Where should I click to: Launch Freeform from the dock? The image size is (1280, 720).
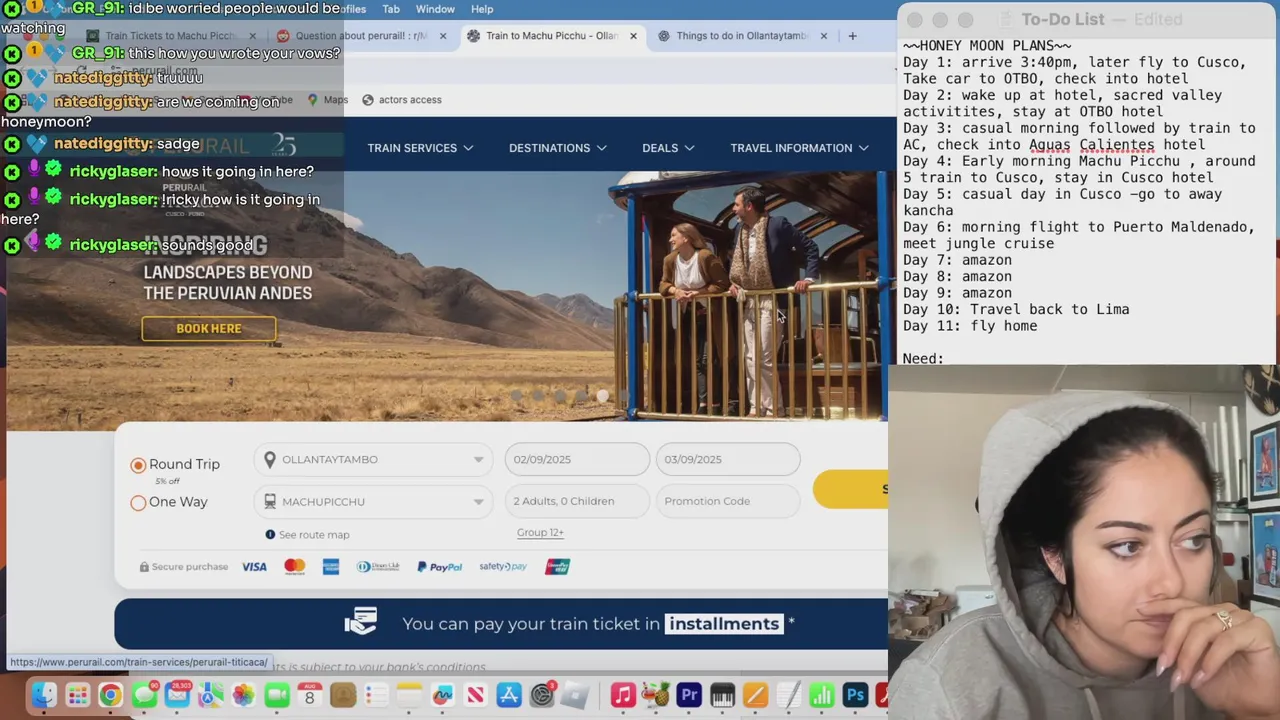(x=443, y=695)
